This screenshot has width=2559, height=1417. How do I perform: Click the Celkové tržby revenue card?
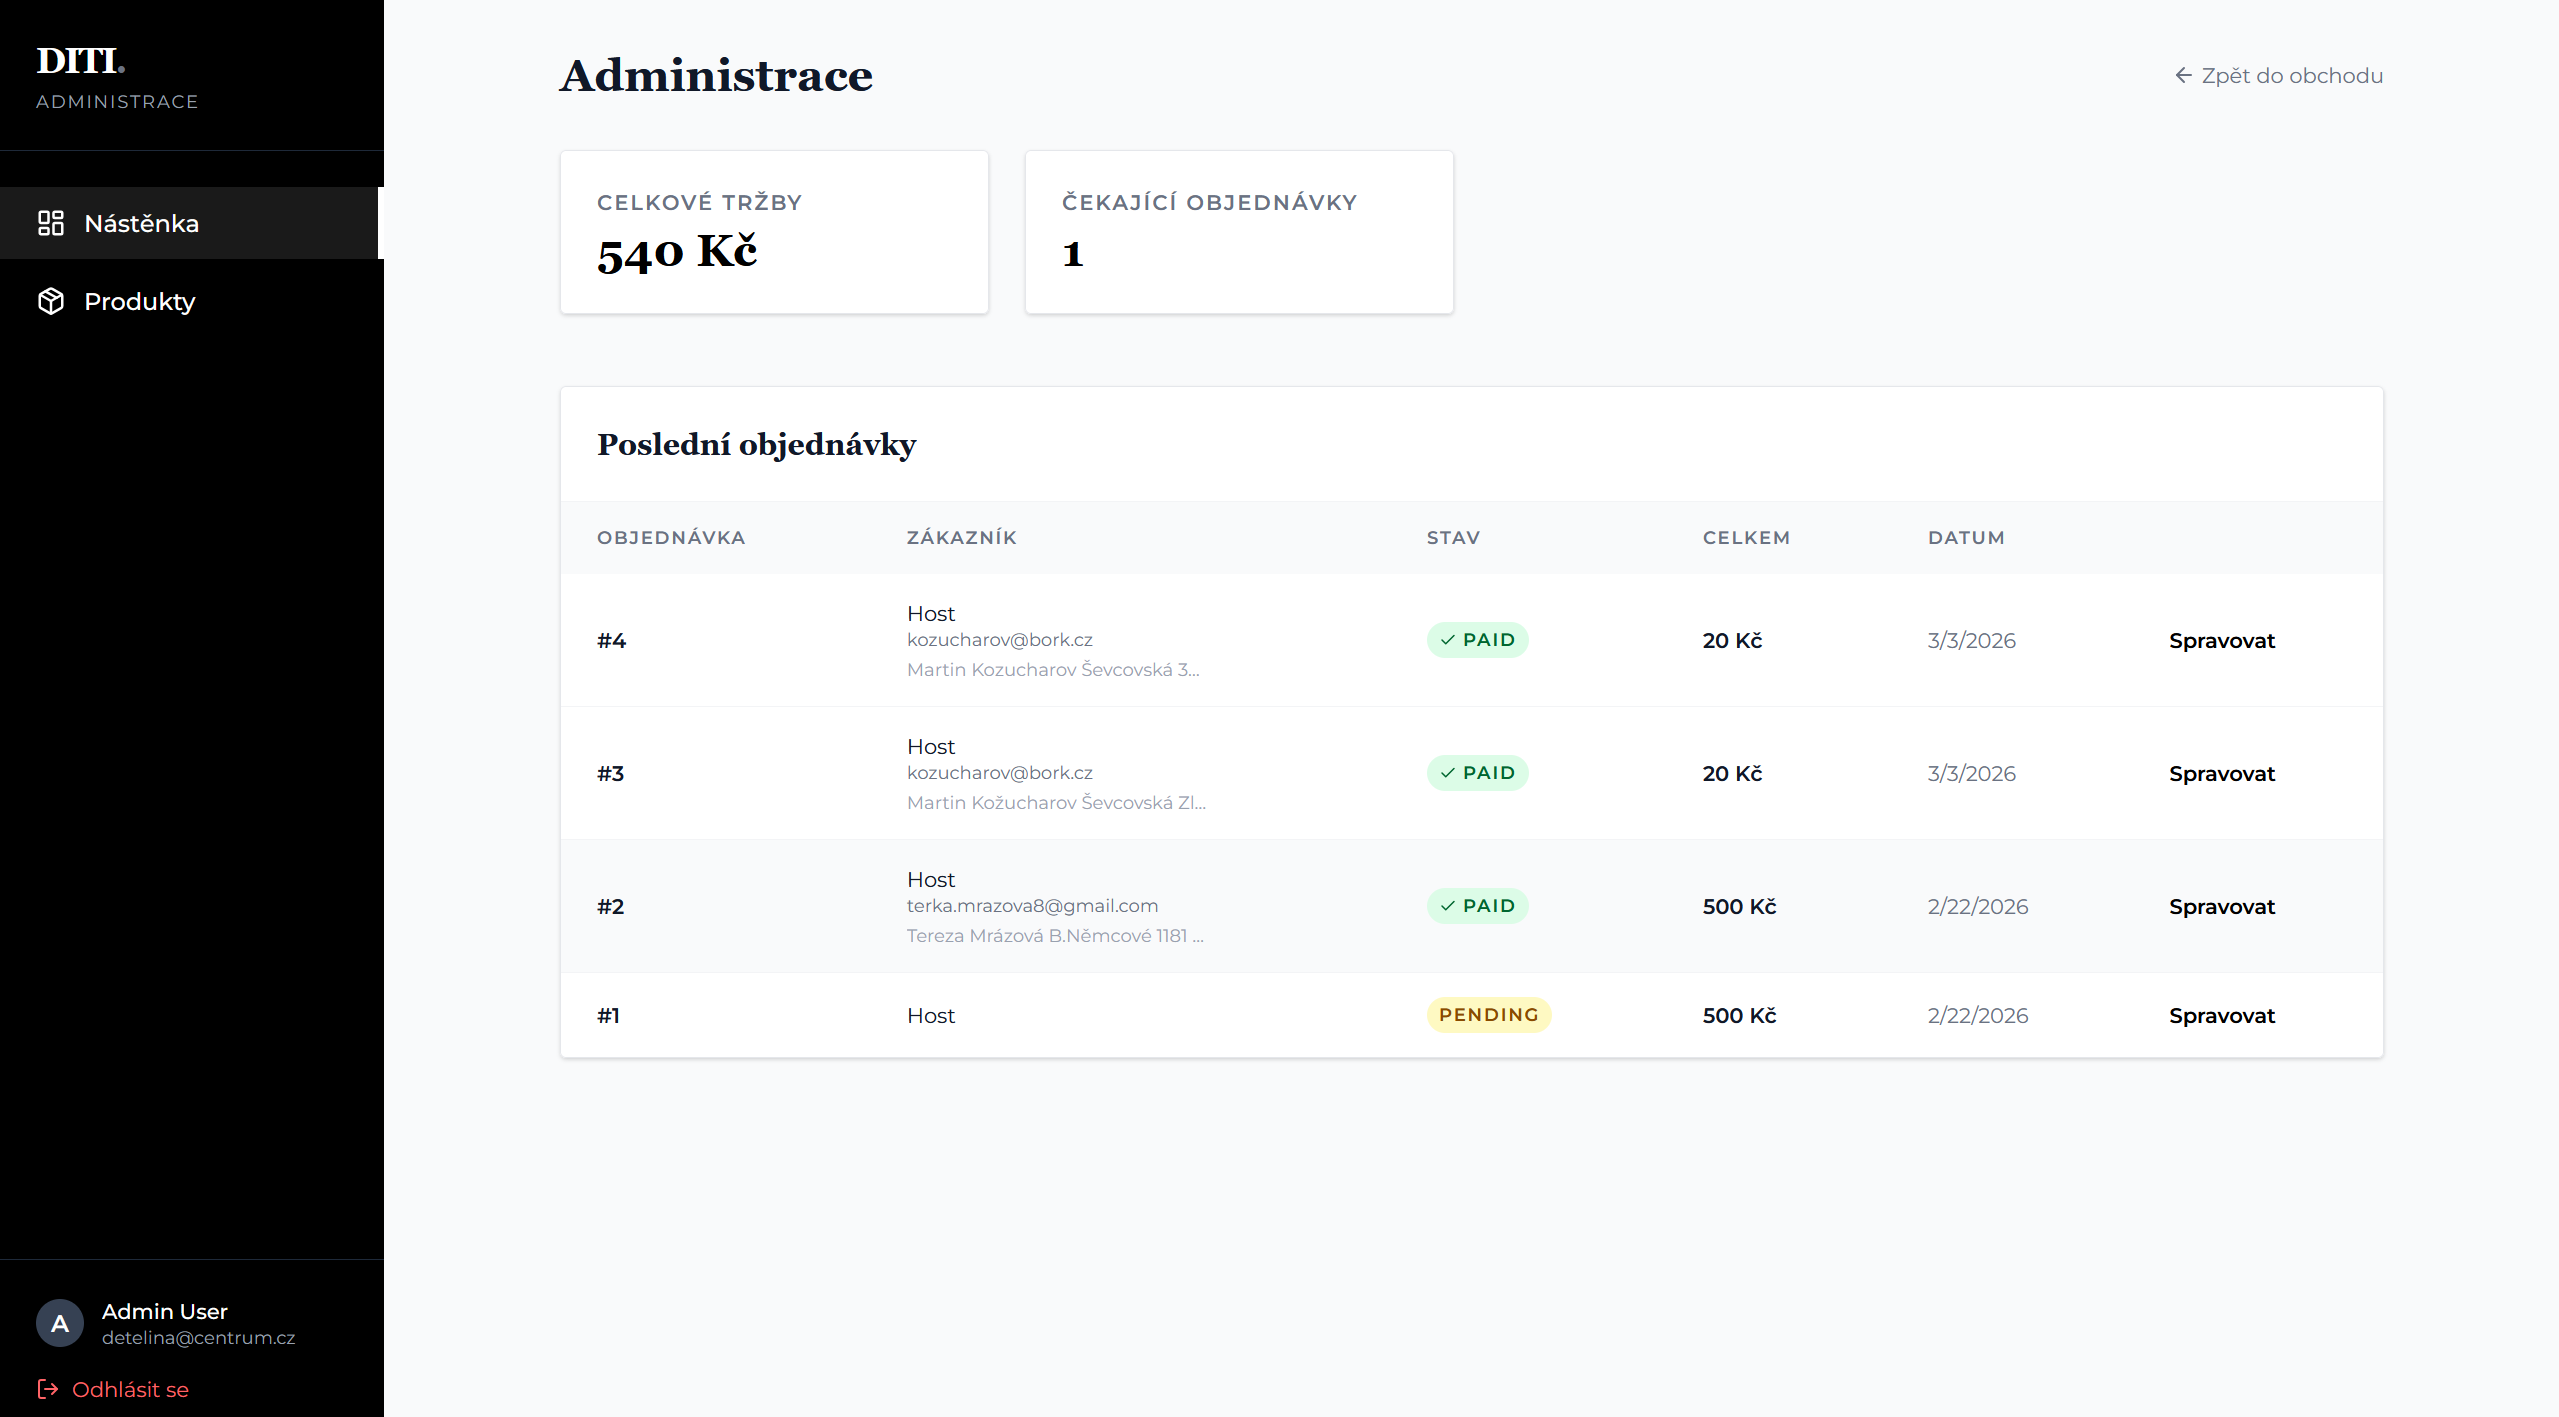click(774, 231)
